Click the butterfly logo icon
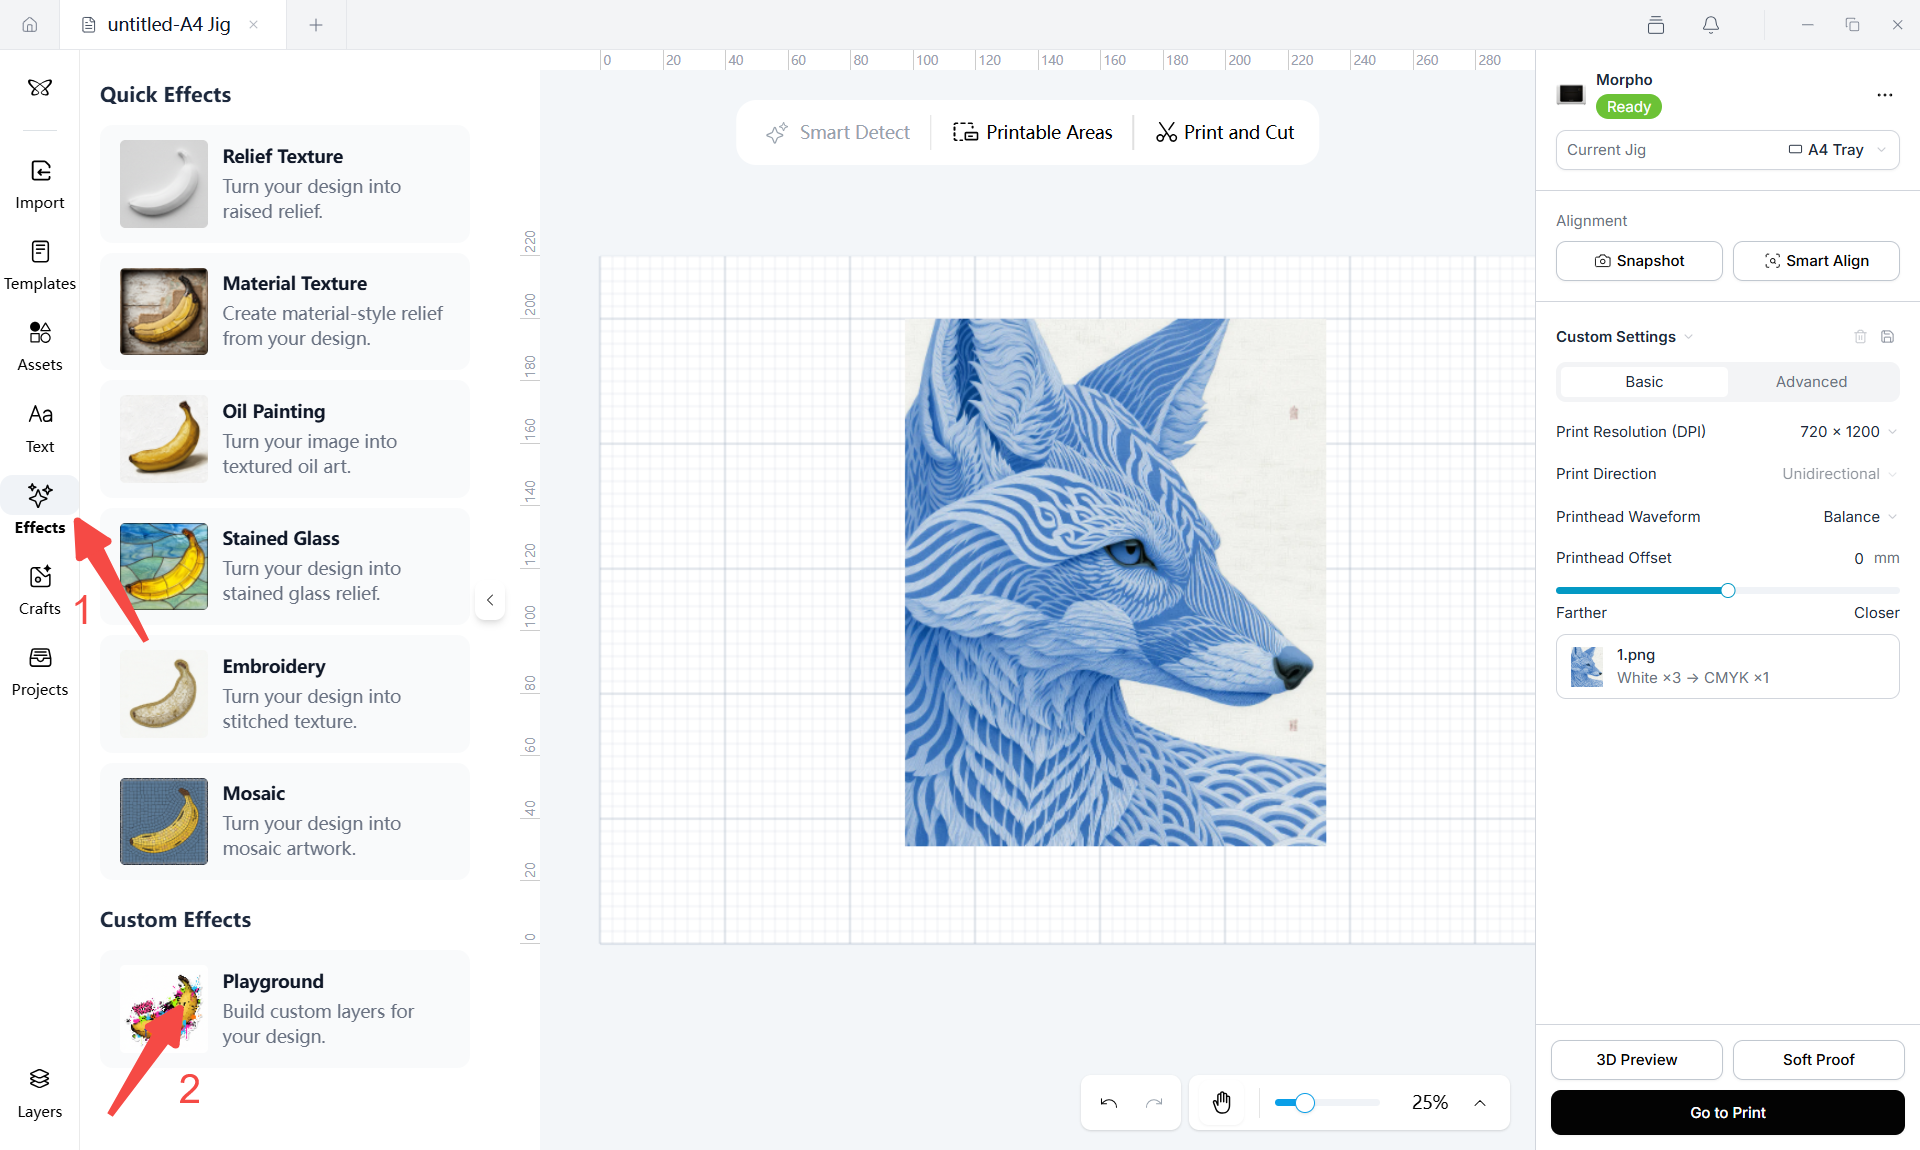The height and width of the screenshot is (1150, 1920). coord(40,88)
